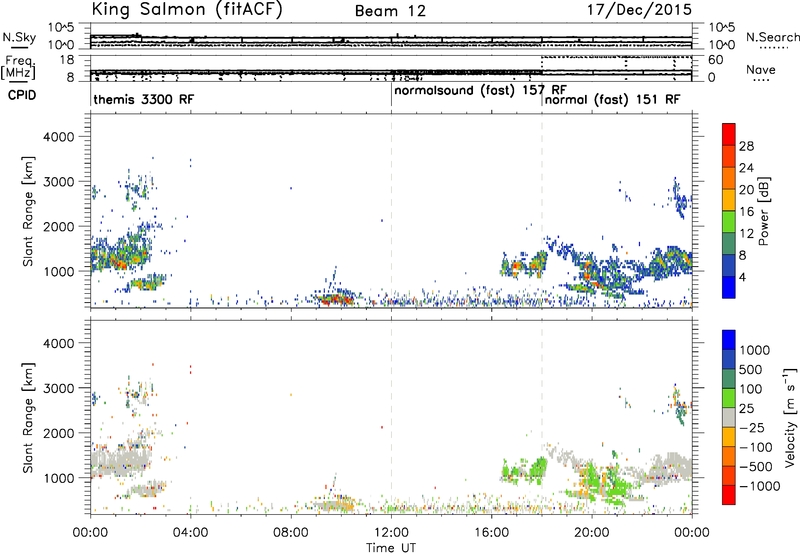Screen dimensions: 800x554
Task: Click the 'CPID' label
Action: pos(22,95)
